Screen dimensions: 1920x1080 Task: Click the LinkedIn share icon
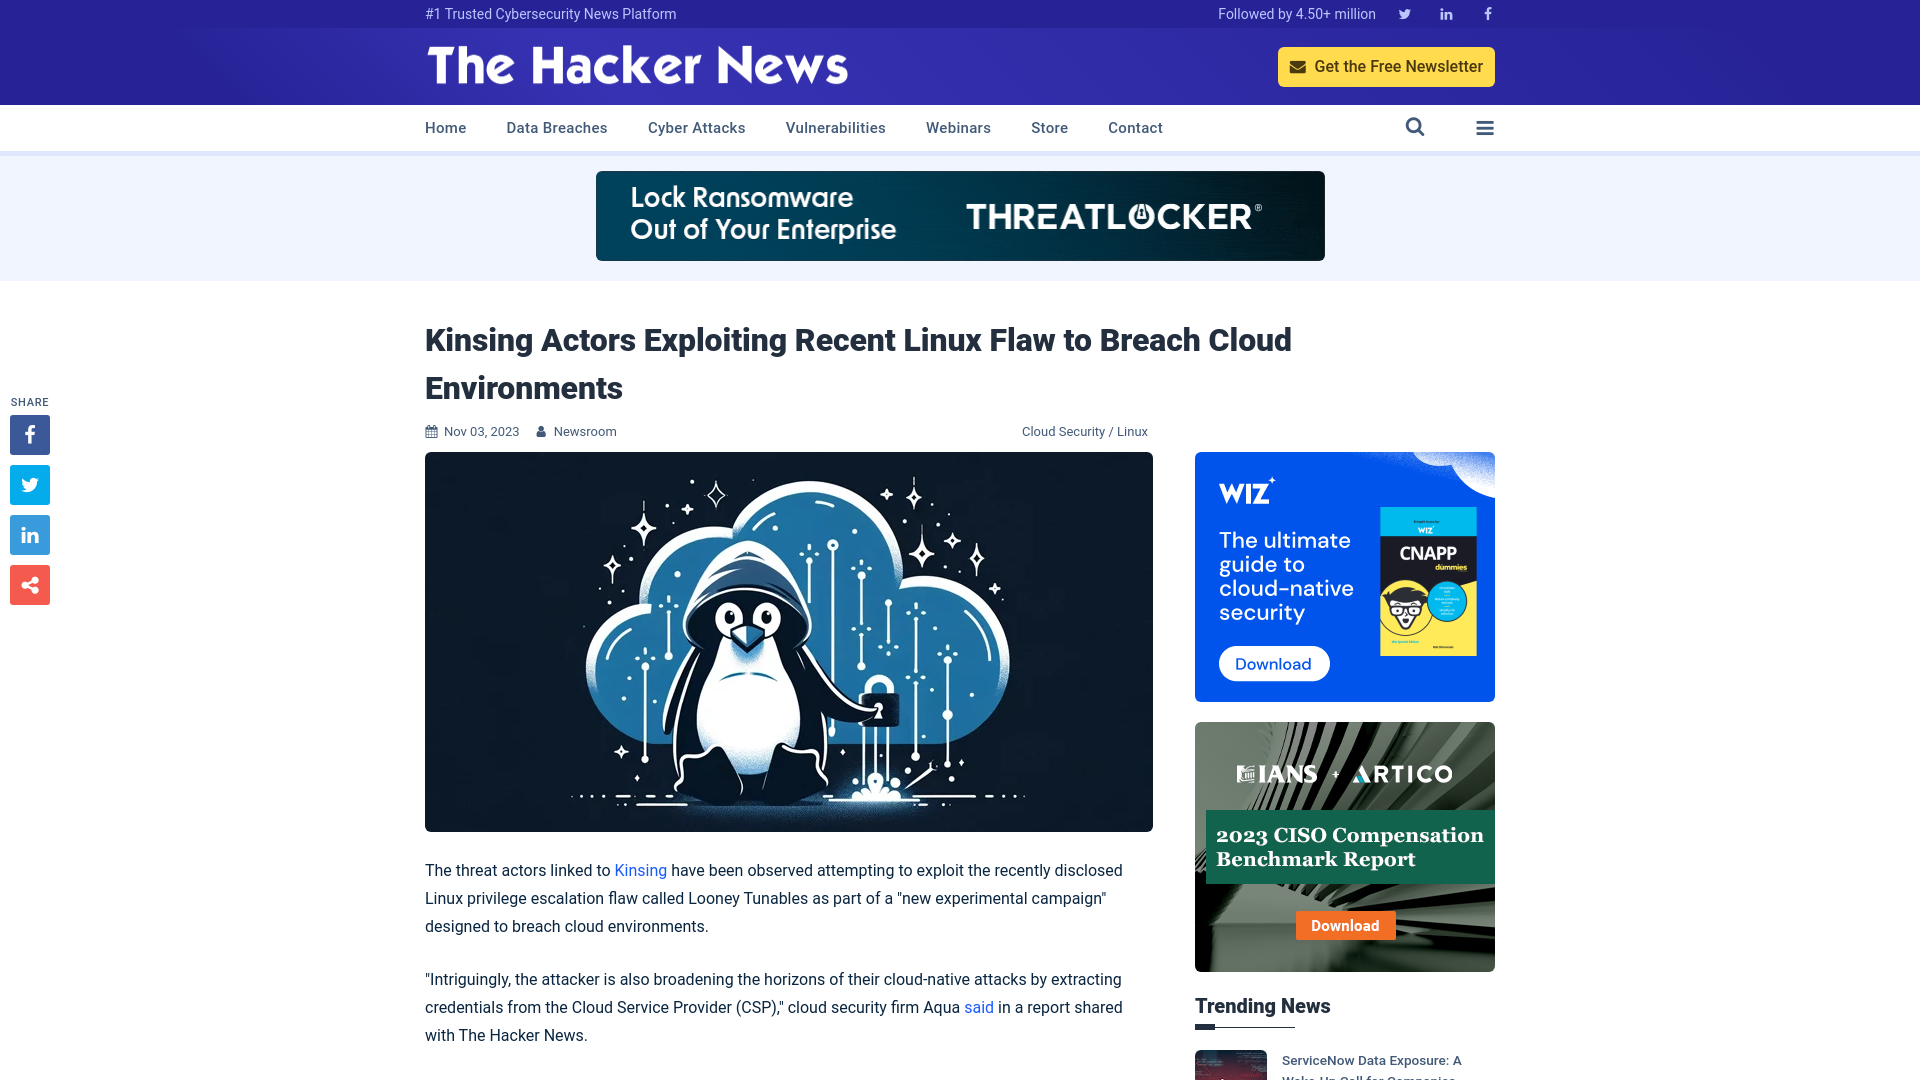click(x=29, y=534)
